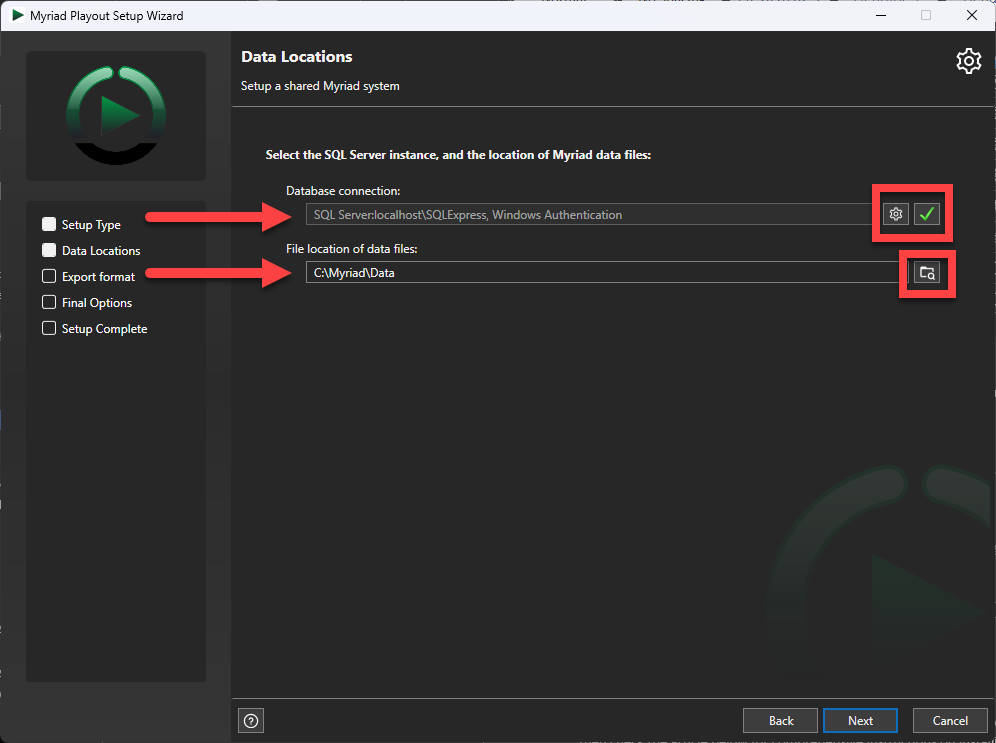Toggle the Setup Complete checkbox
996x743 pixels.
tap(49, 328)
